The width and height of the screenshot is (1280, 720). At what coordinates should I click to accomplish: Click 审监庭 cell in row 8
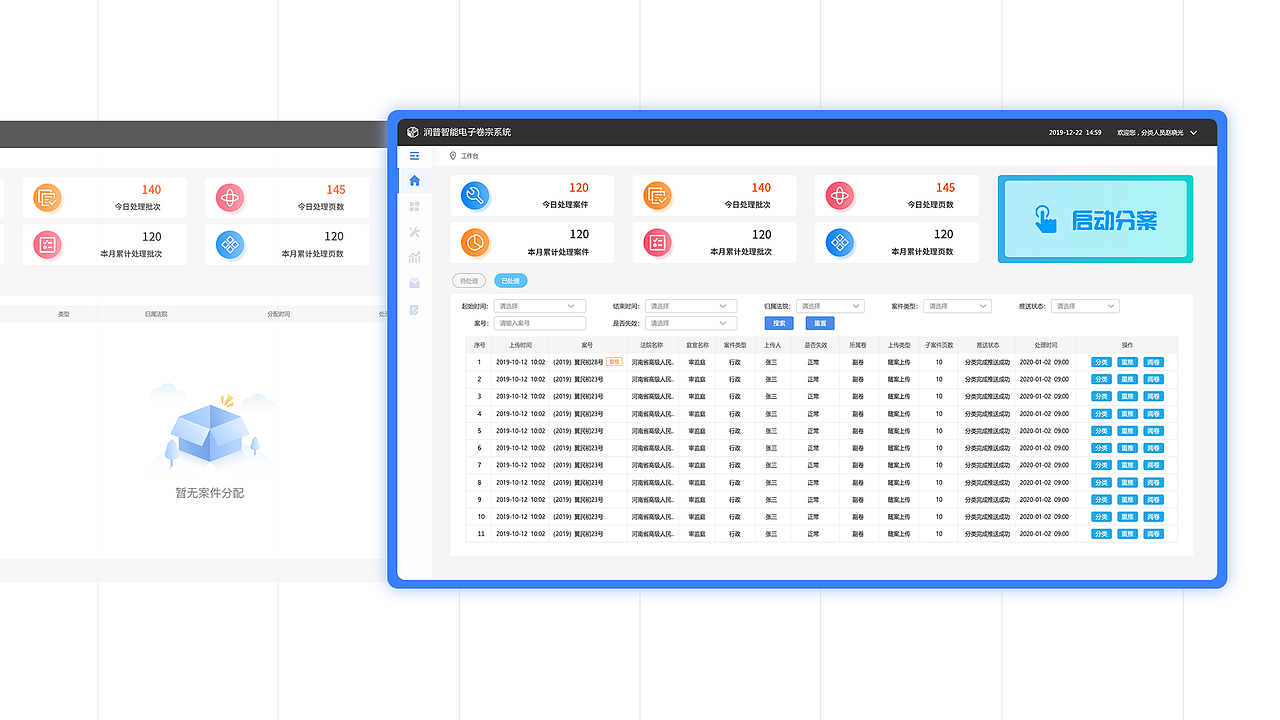pyautogui.click(x=697, y=482)
